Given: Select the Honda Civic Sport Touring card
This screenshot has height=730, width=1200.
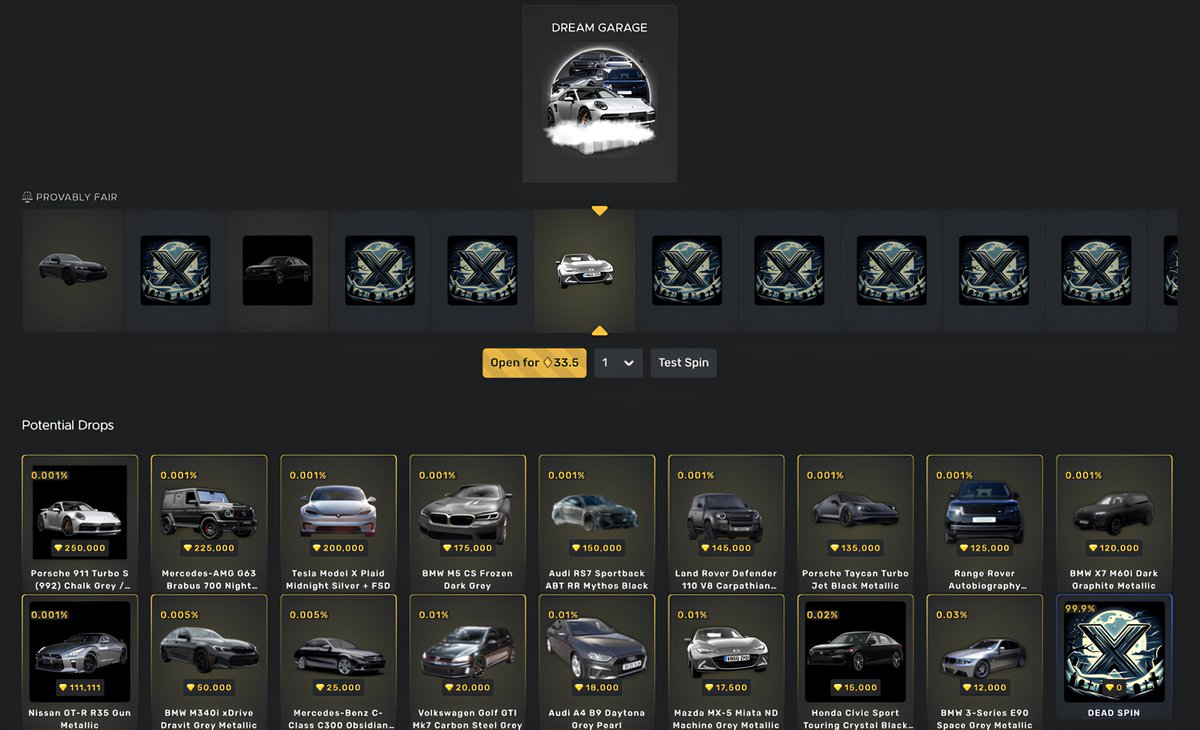Looking at the screenshot, I should point(855,662).
